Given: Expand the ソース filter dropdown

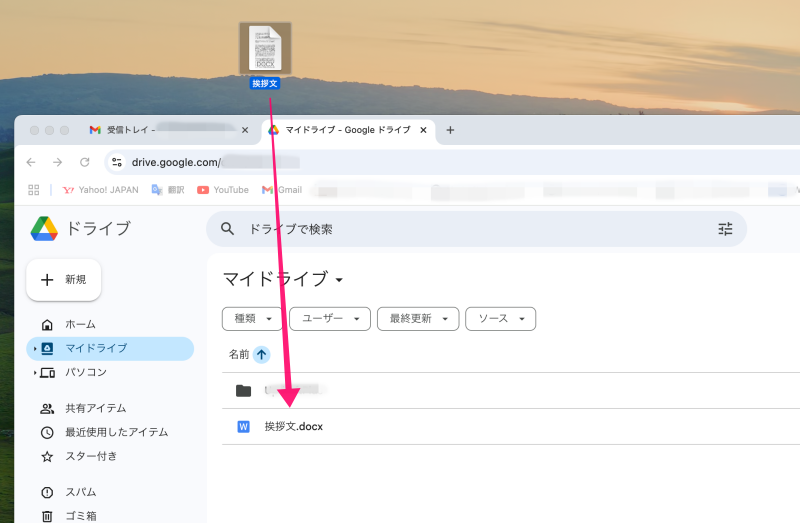Looking at the screenshot, I should (501, 319).
